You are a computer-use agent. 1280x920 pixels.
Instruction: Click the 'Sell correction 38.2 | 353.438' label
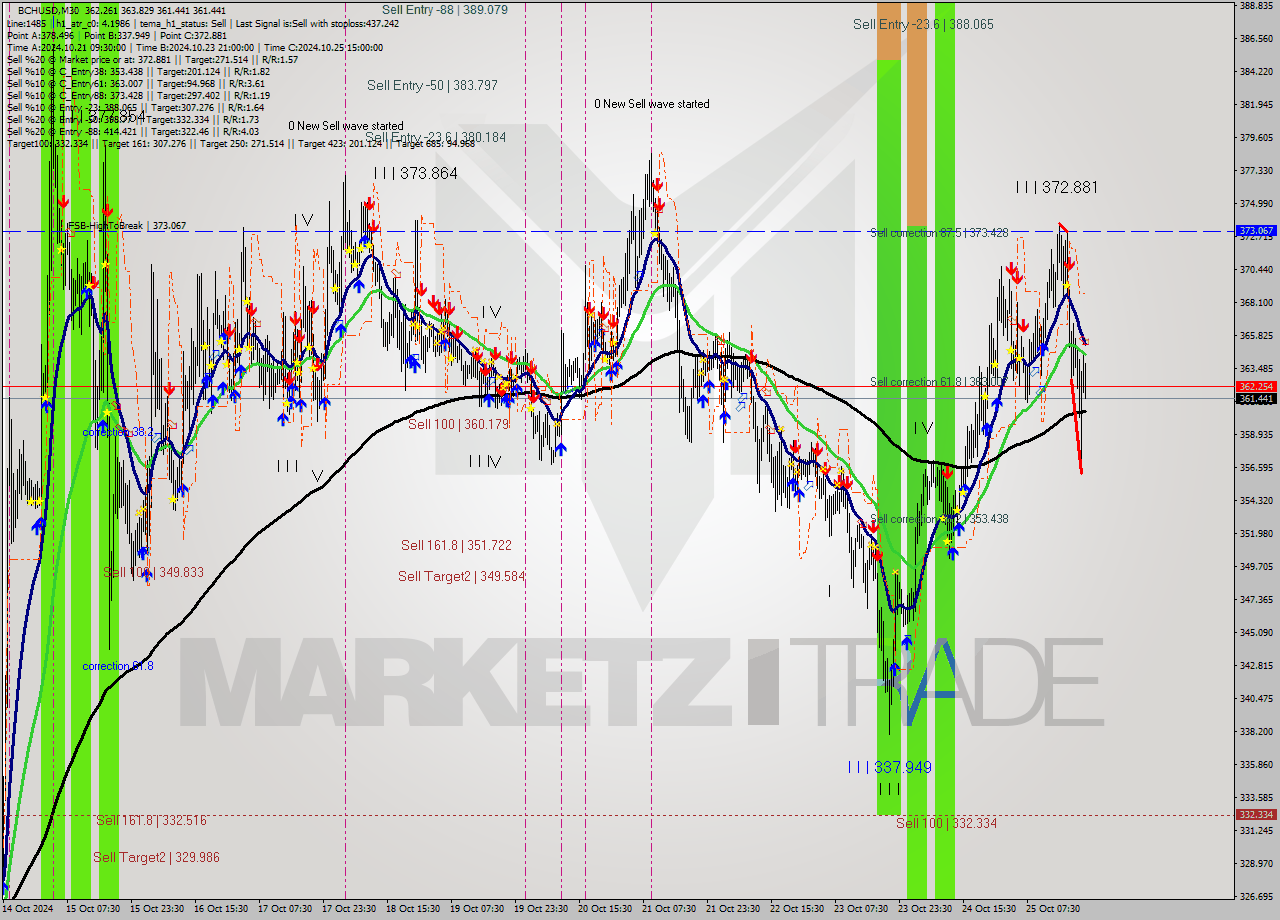(x=939, y=519)
